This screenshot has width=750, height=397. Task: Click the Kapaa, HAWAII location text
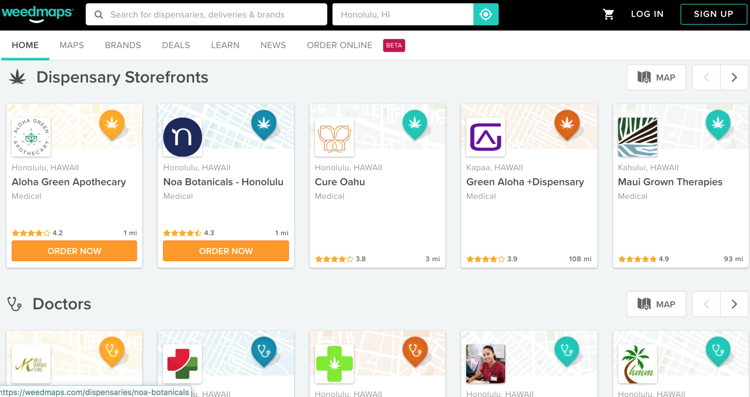click(x=495, y=167)
